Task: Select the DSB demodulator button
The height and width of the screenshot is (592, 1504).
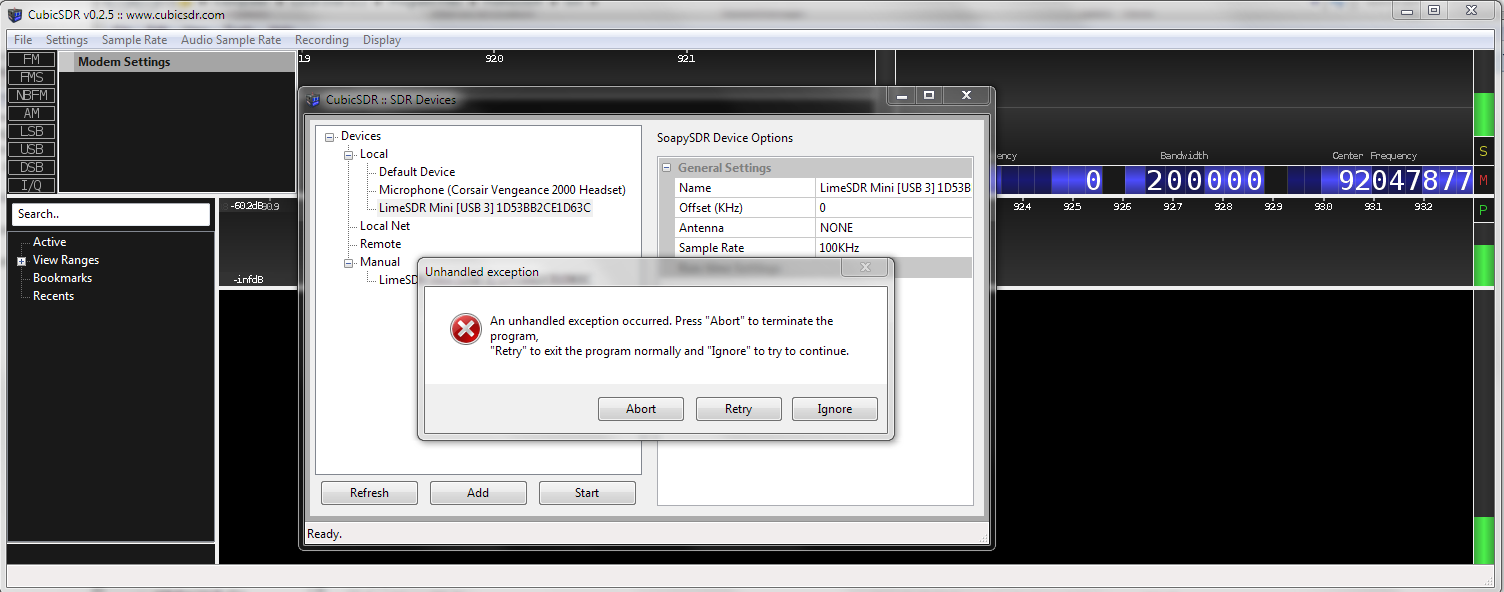Action: (31, 167)
